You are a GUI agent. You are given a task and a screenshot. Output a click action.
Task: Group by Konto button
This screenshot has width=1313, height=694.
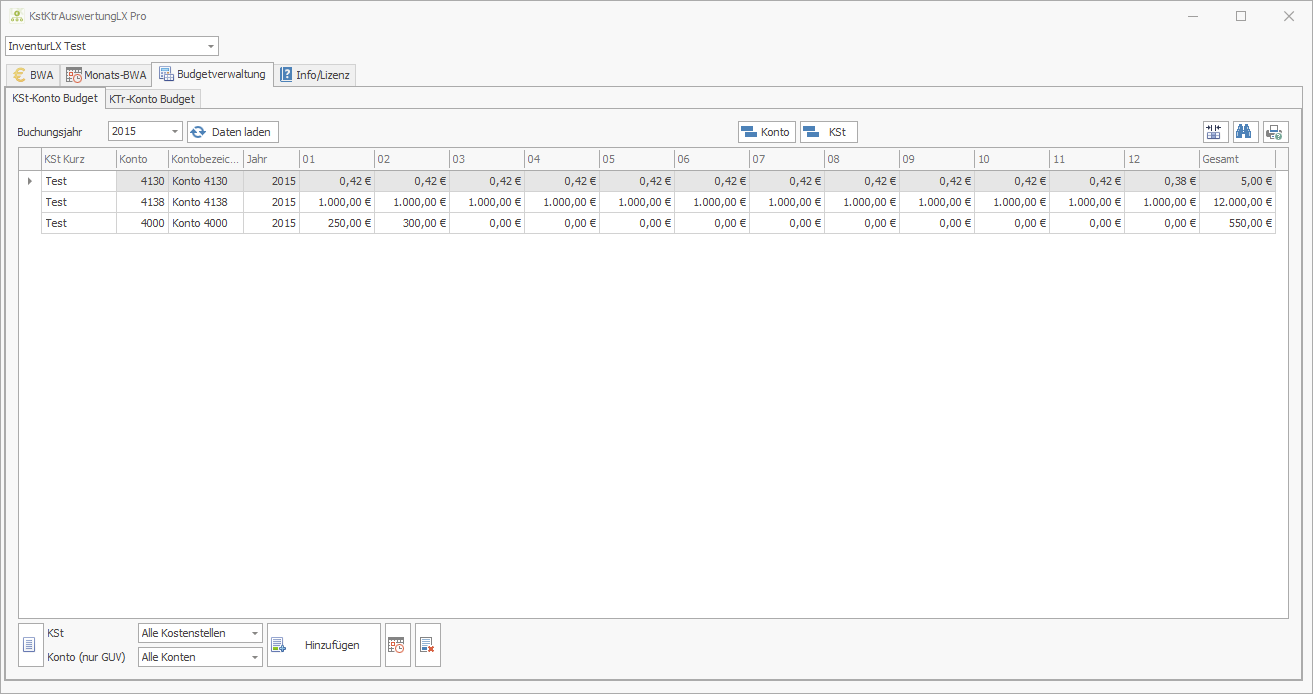(x=766, y=132)
